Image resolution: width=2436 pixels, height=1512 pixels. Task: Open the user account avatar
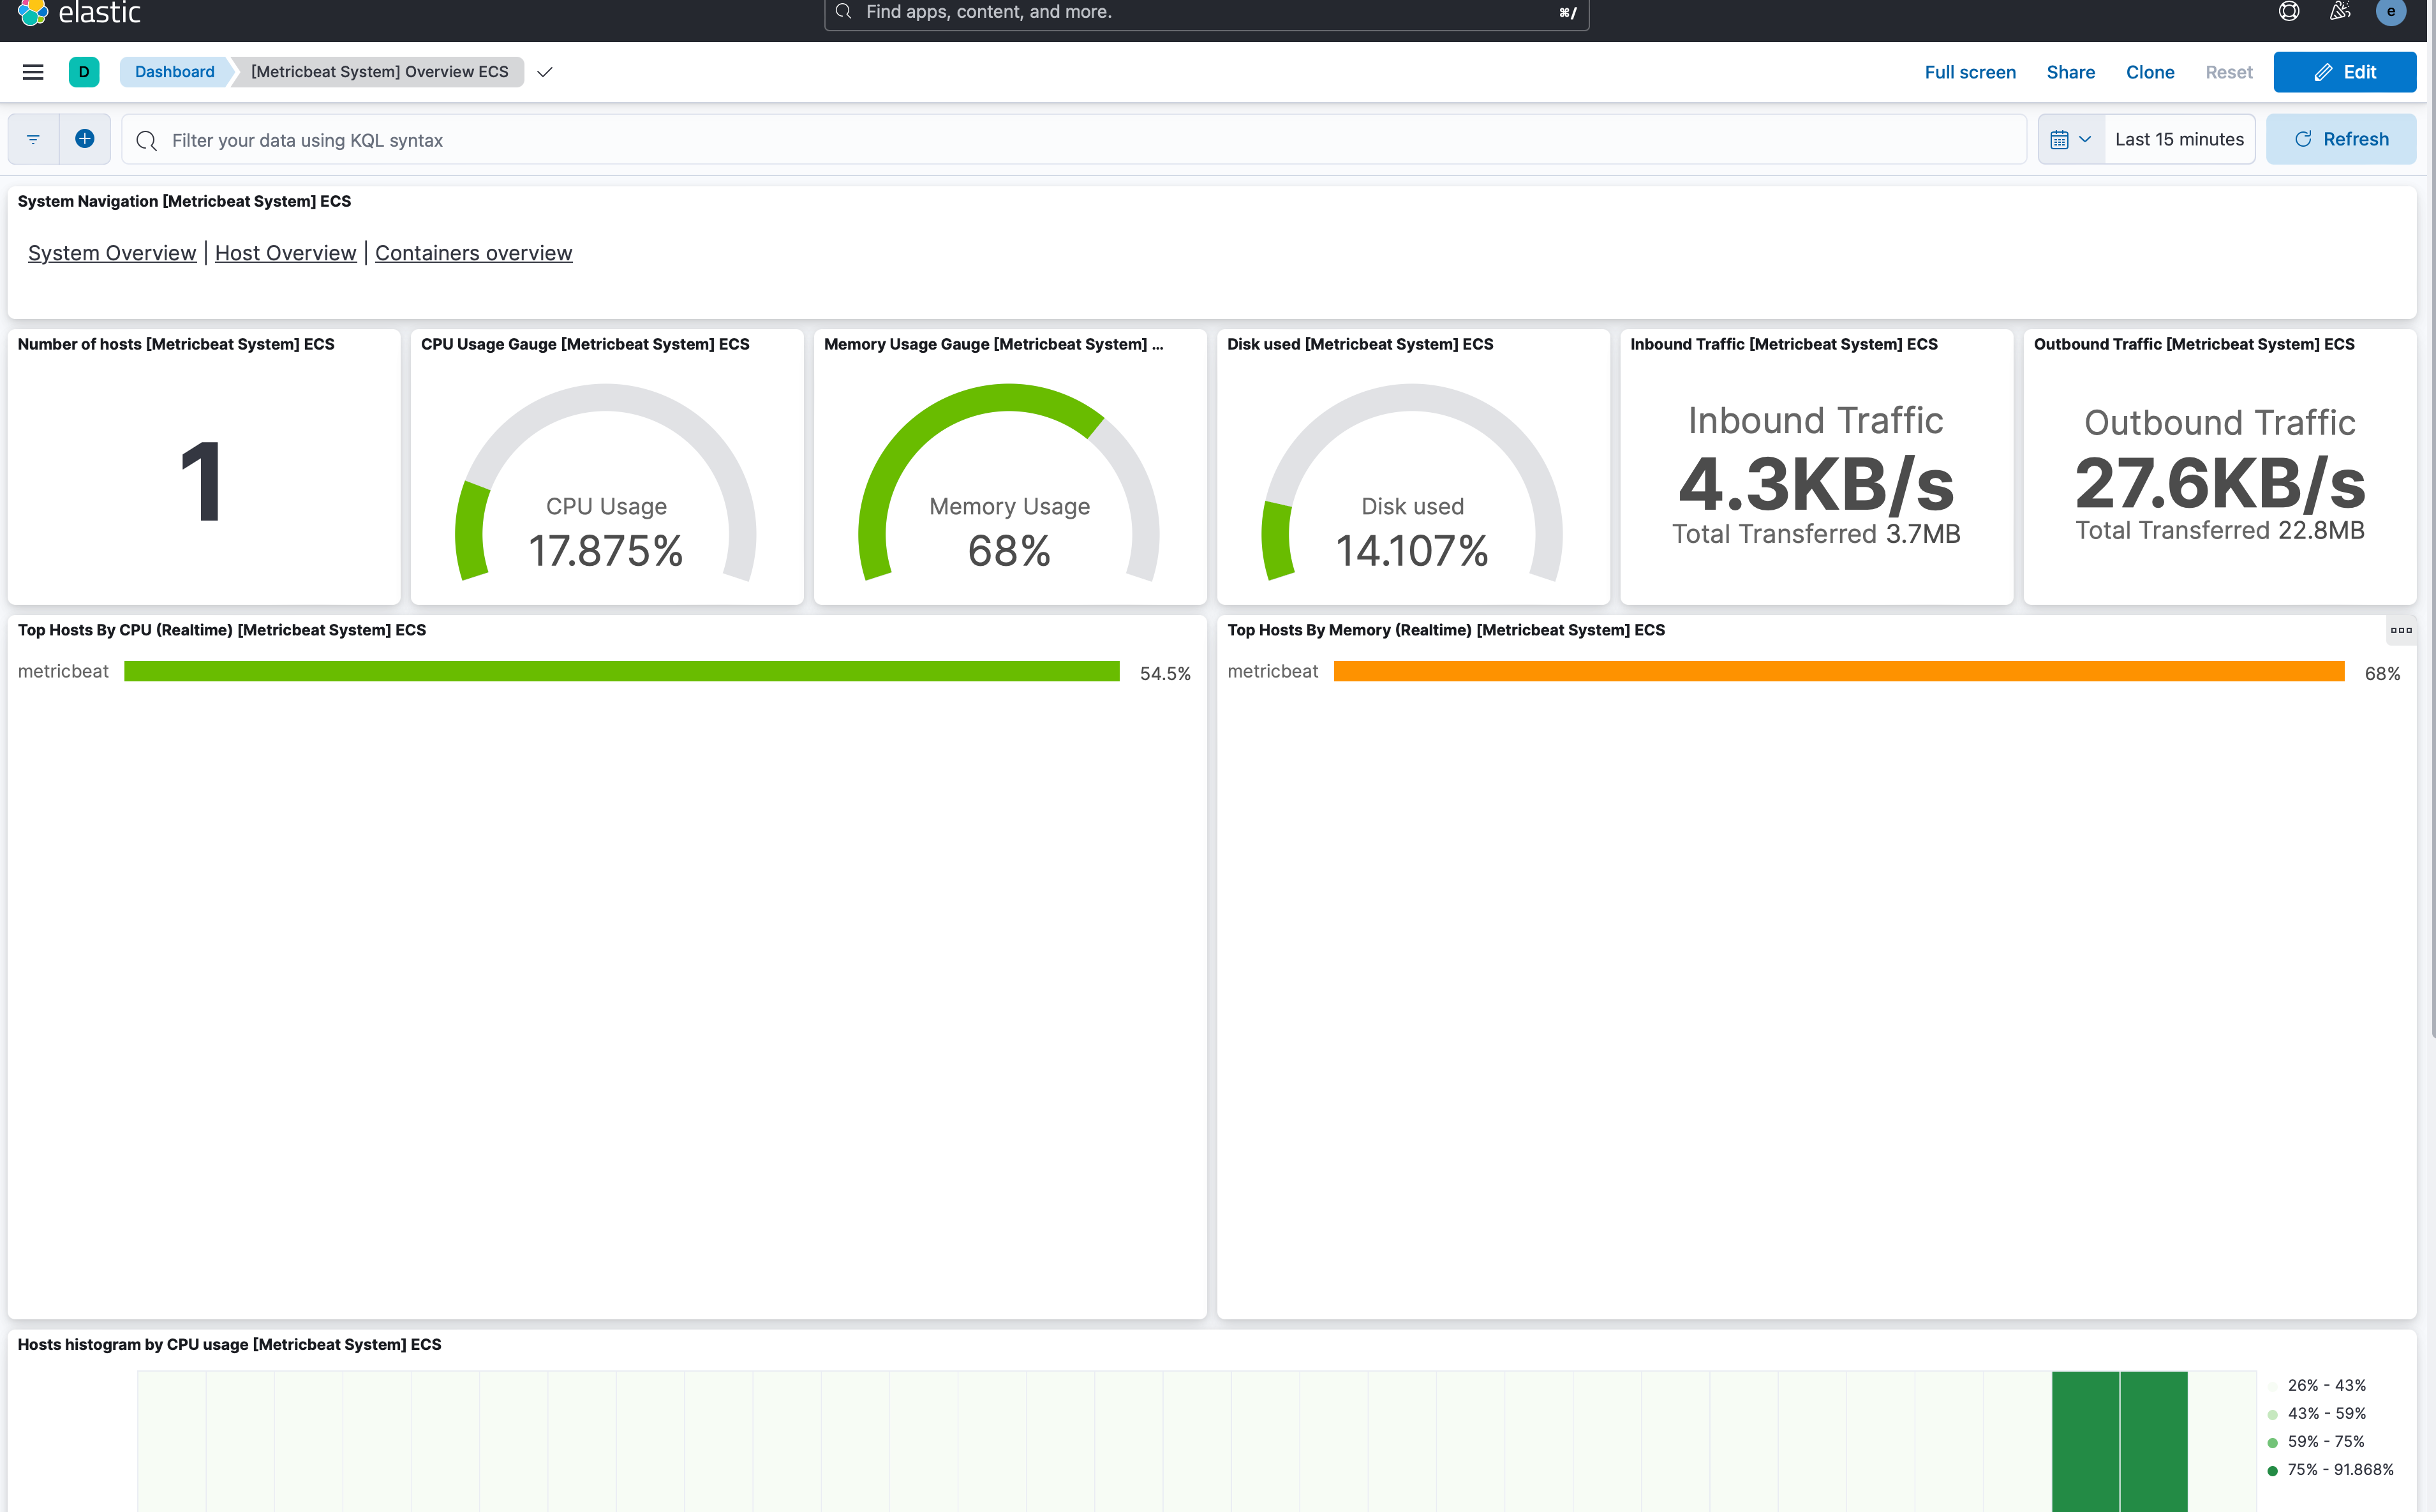[x=2391, y=12]
